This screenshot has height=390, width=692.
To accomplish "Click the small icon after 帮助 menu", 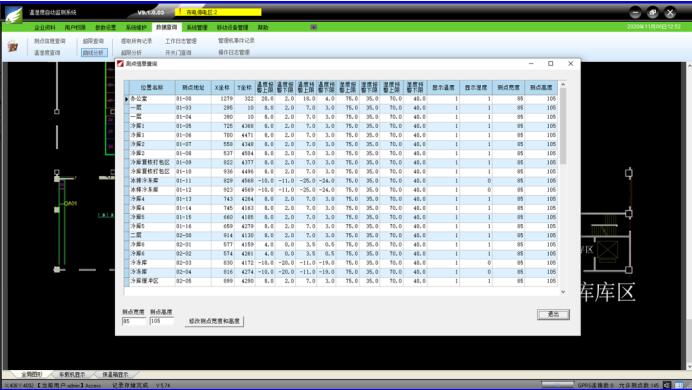I will 314,27.
